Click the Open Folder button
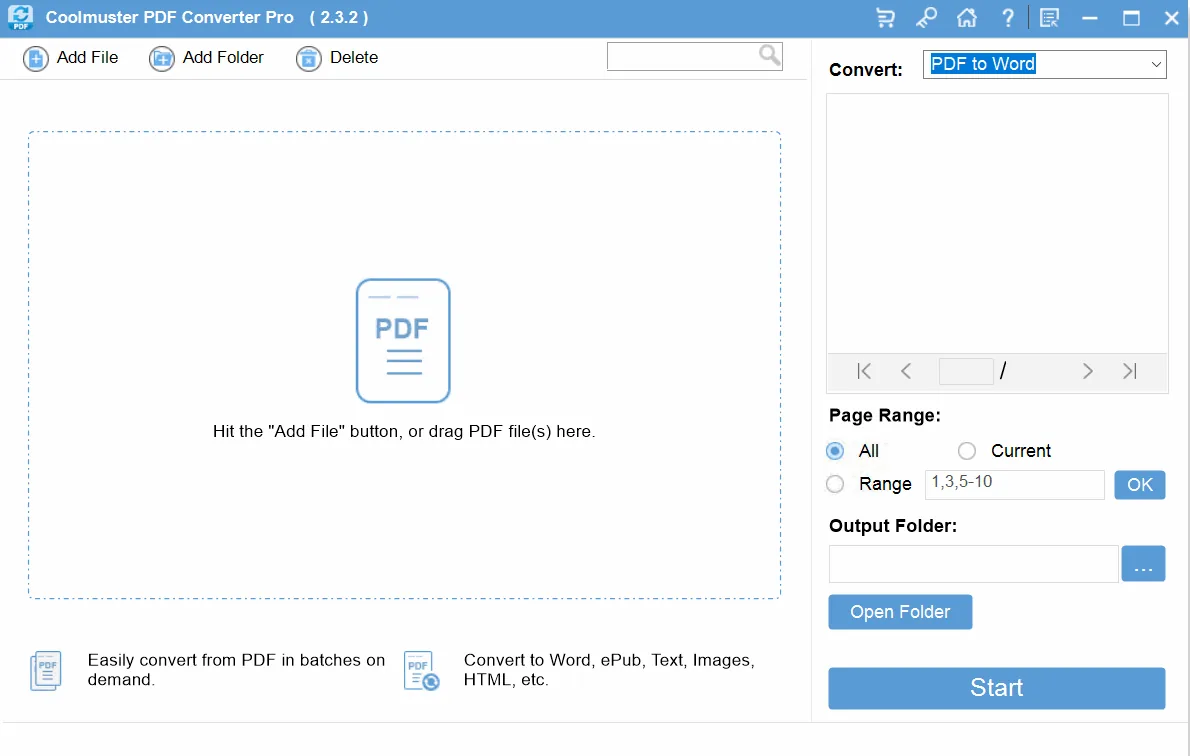Viewport: 1190px width, 756px height. [x=900, y=612]
